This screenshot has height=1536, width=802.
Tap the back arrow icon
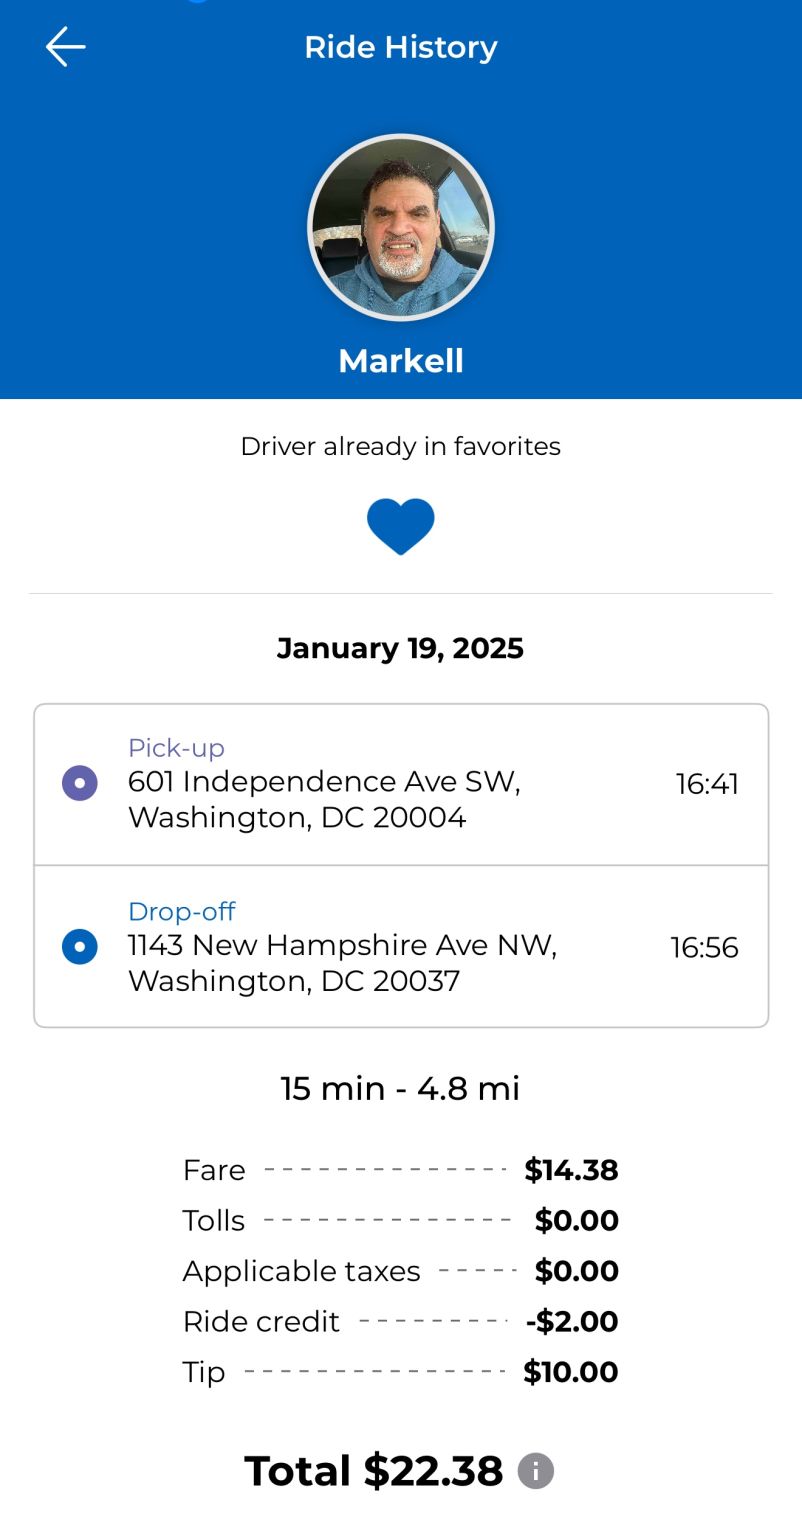point(66,47)
